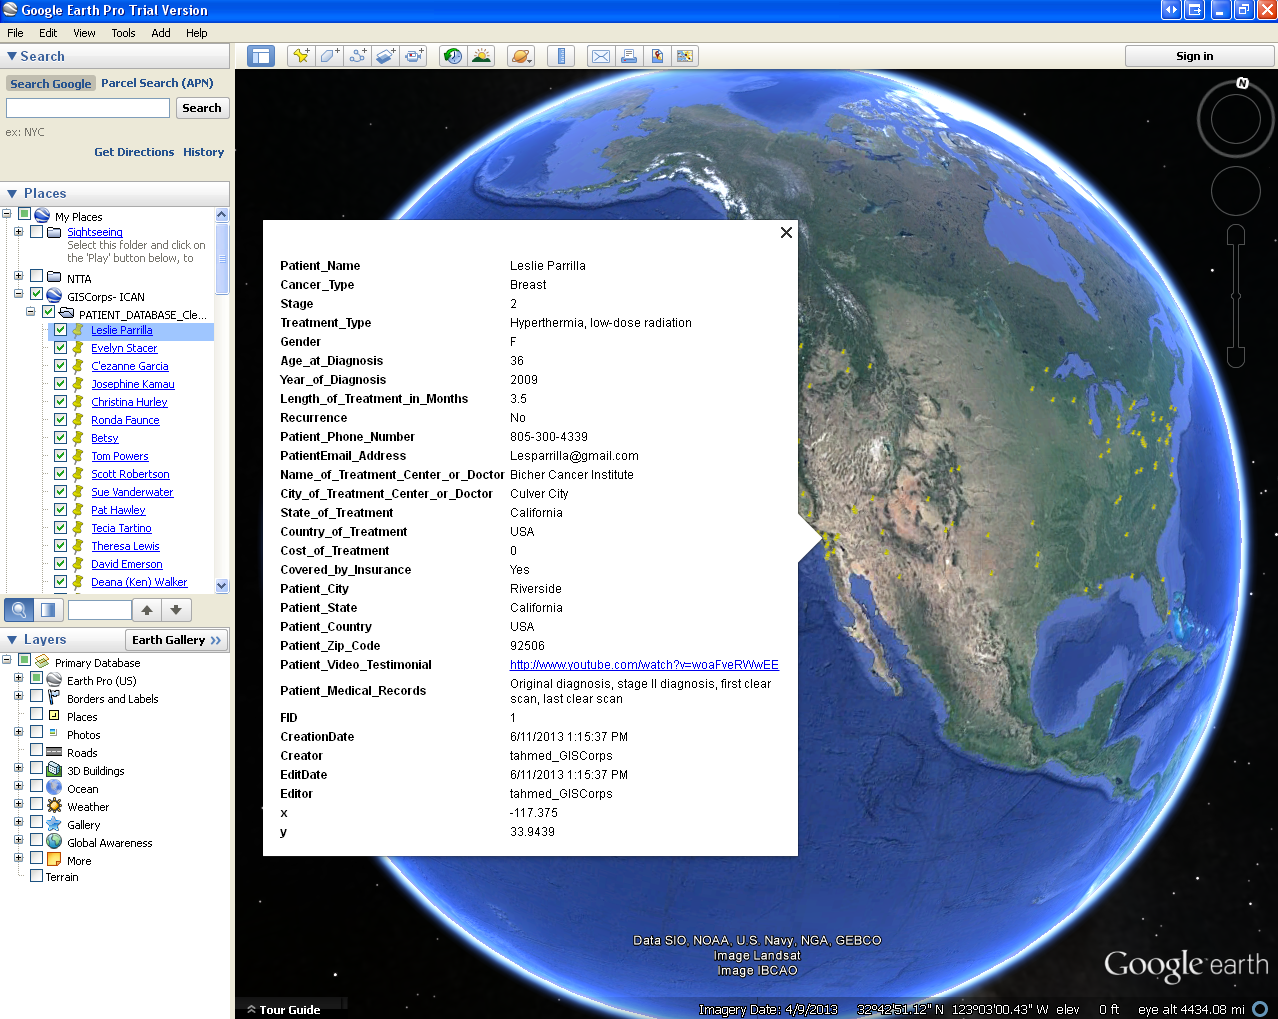Open the ruler measuring tool
1278x1019 pixels.
[x=561, y=56]
